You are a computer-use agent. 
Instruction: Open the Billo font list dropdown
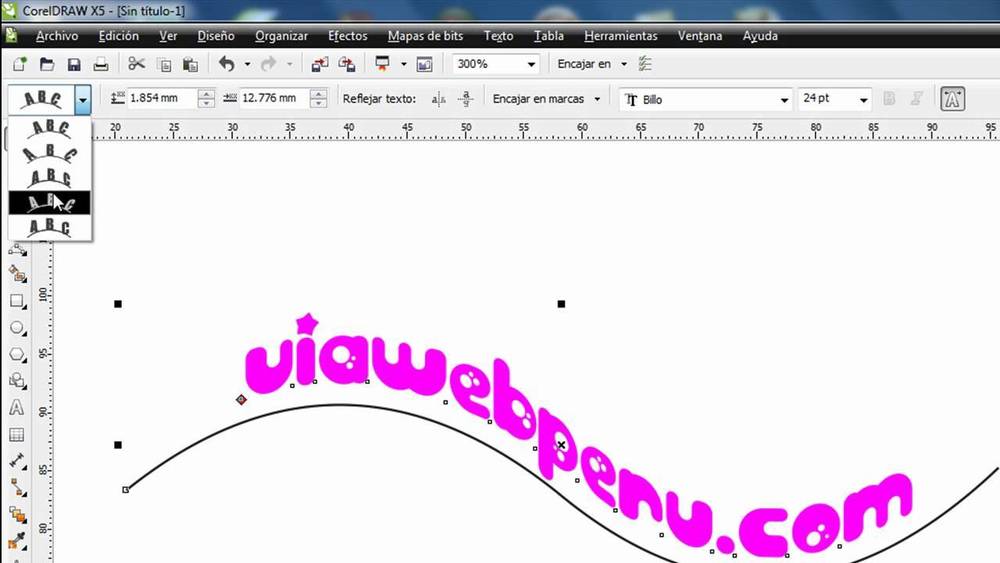coord(784,99)
